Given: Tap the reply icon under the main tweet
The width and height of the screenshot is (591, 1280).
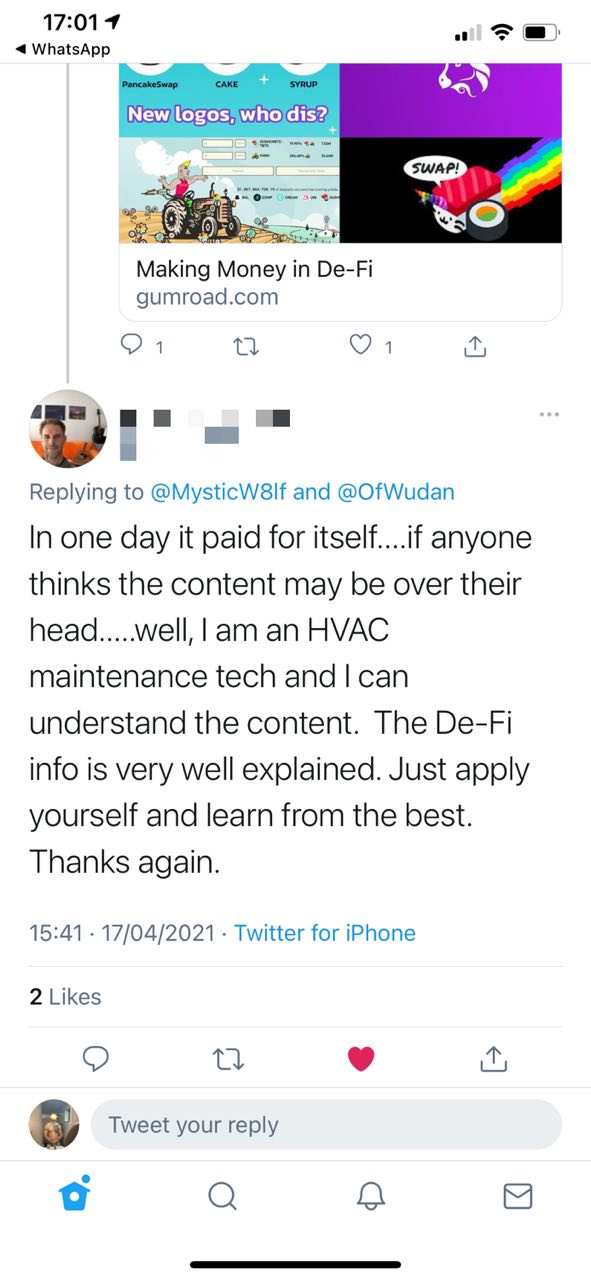Looking at the screenshot, I should point(95,1057).
